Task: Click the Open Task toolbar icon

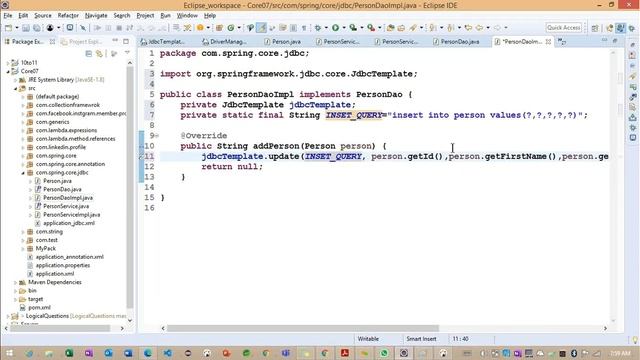Action: click(x=402, y=28)
